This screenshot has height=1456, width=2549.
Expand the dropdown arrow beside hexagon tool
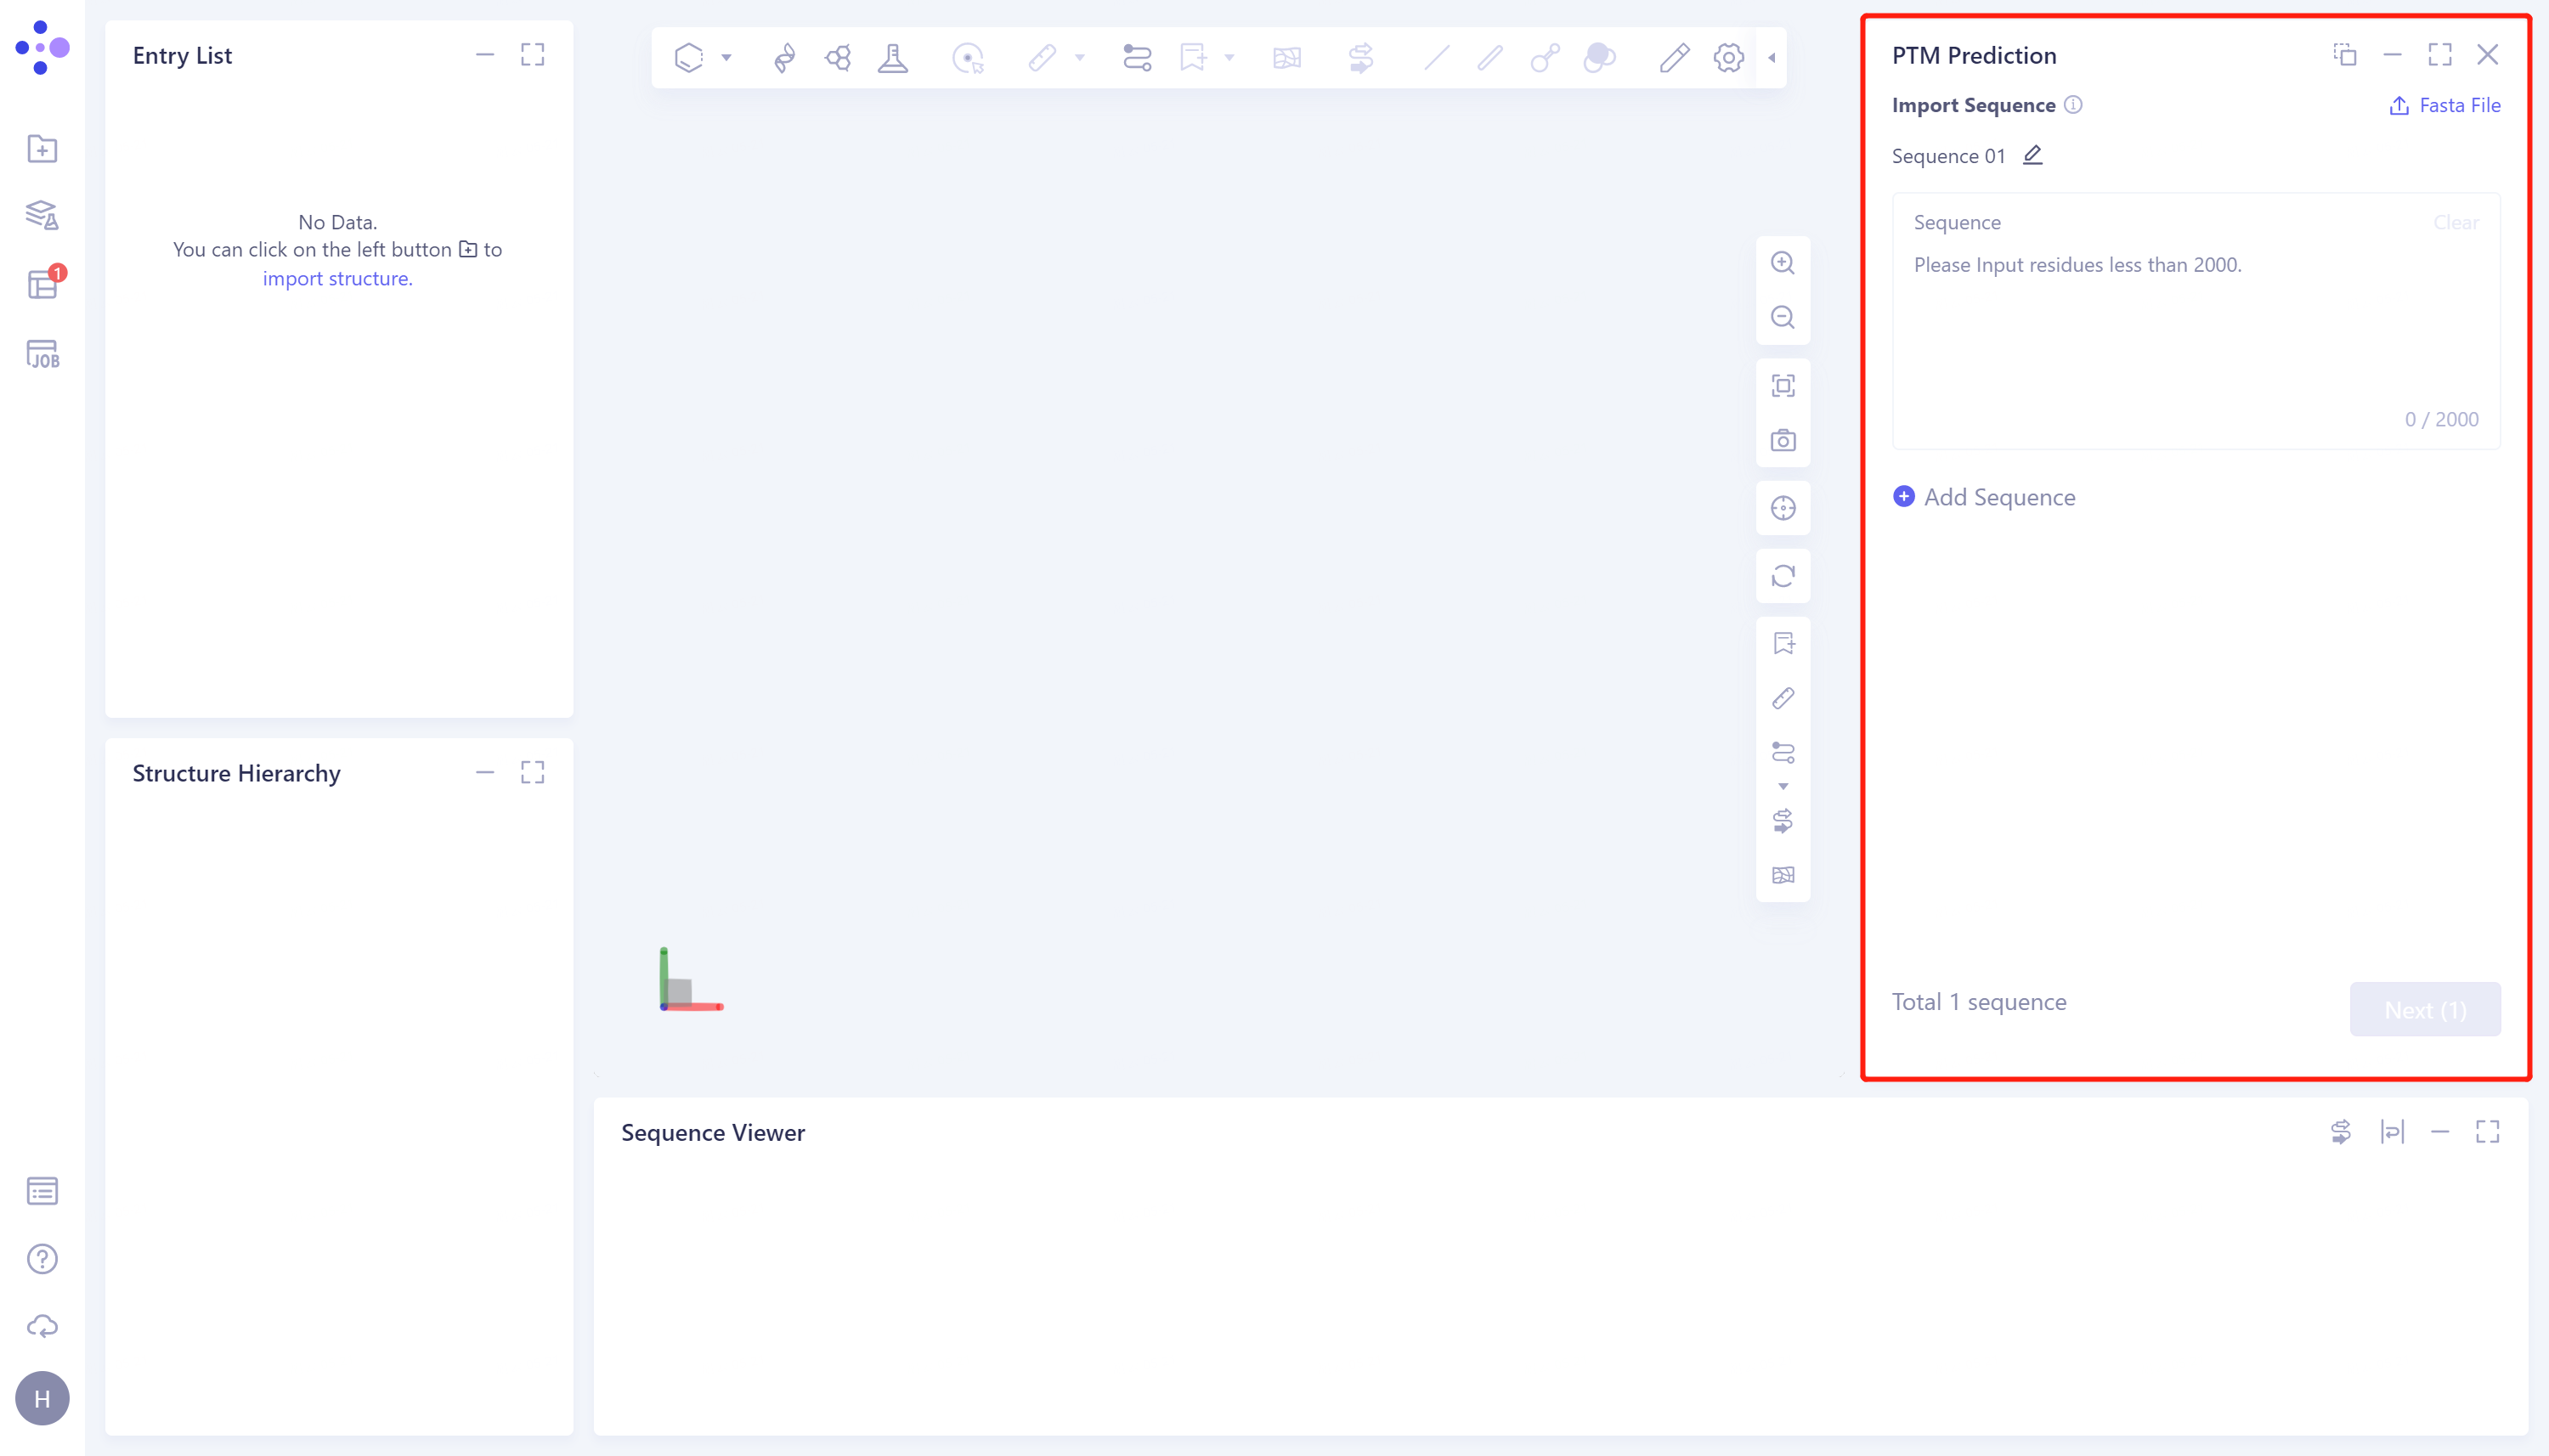[x=727, y=58]
